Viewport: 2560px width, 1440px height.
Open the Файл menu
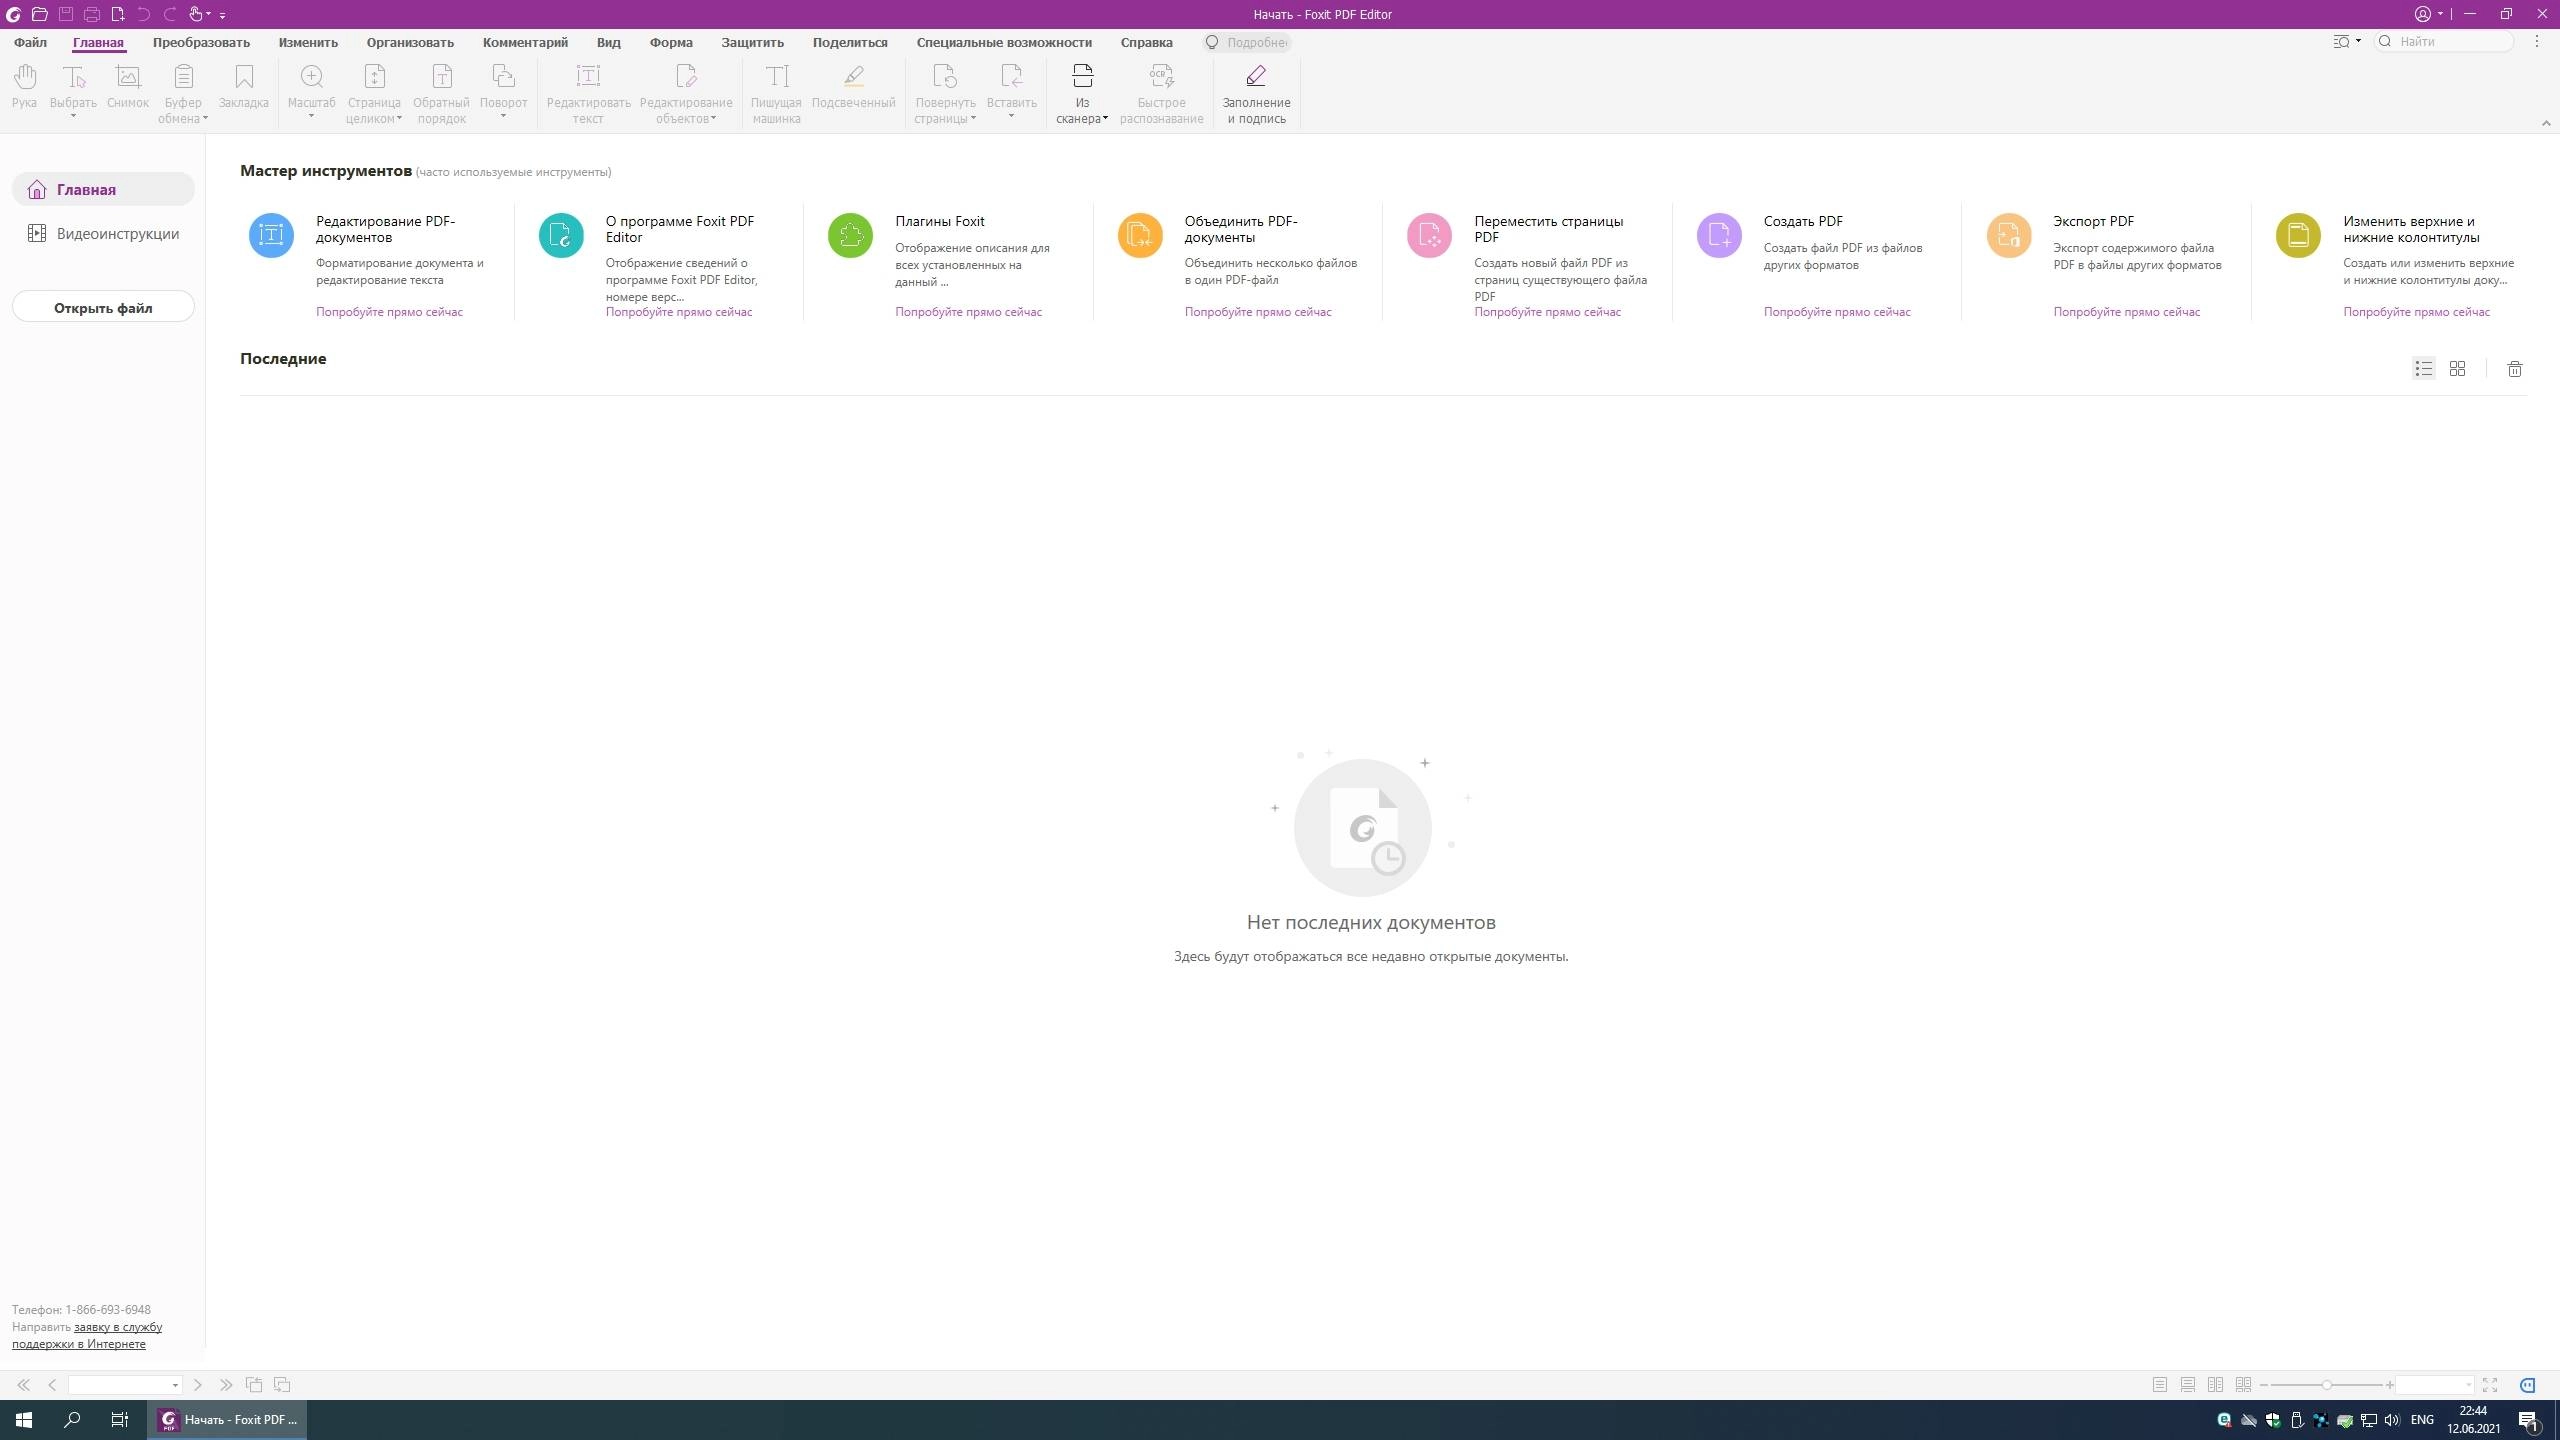[x=30, y=42]
